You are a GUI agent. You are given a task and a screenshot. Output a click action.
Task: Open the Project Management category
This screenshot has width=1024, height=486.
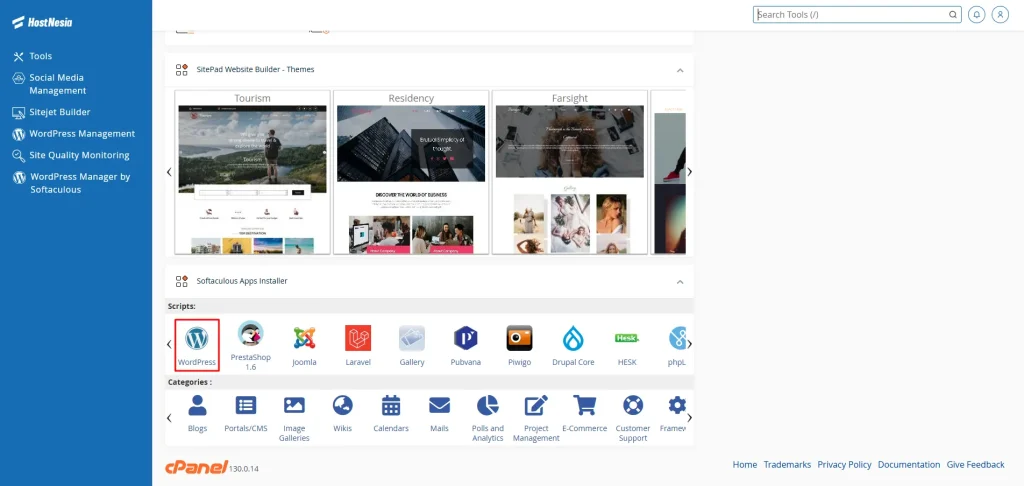pyautogui.click(x=536, y=419)
